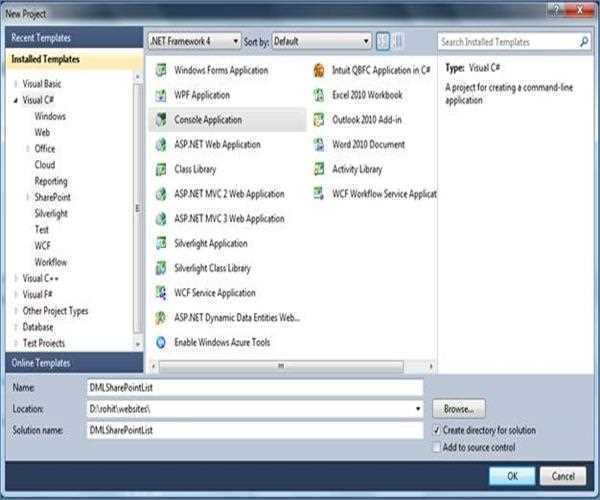This screenshot has height=500, width=600.
Task: Select the WPF Application icon
Action: pos(160,95)
